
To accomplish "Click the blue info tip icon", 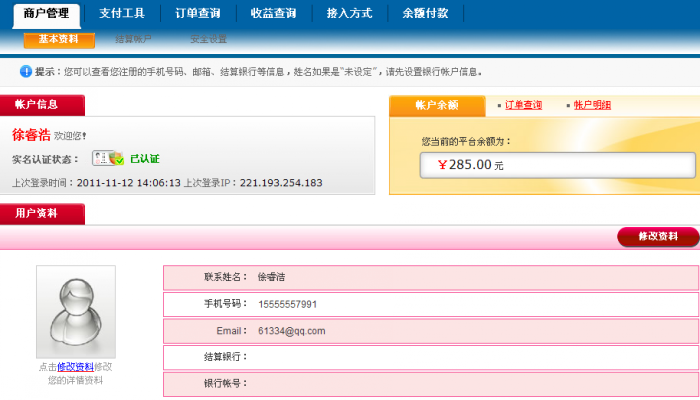I will [26, 72].
